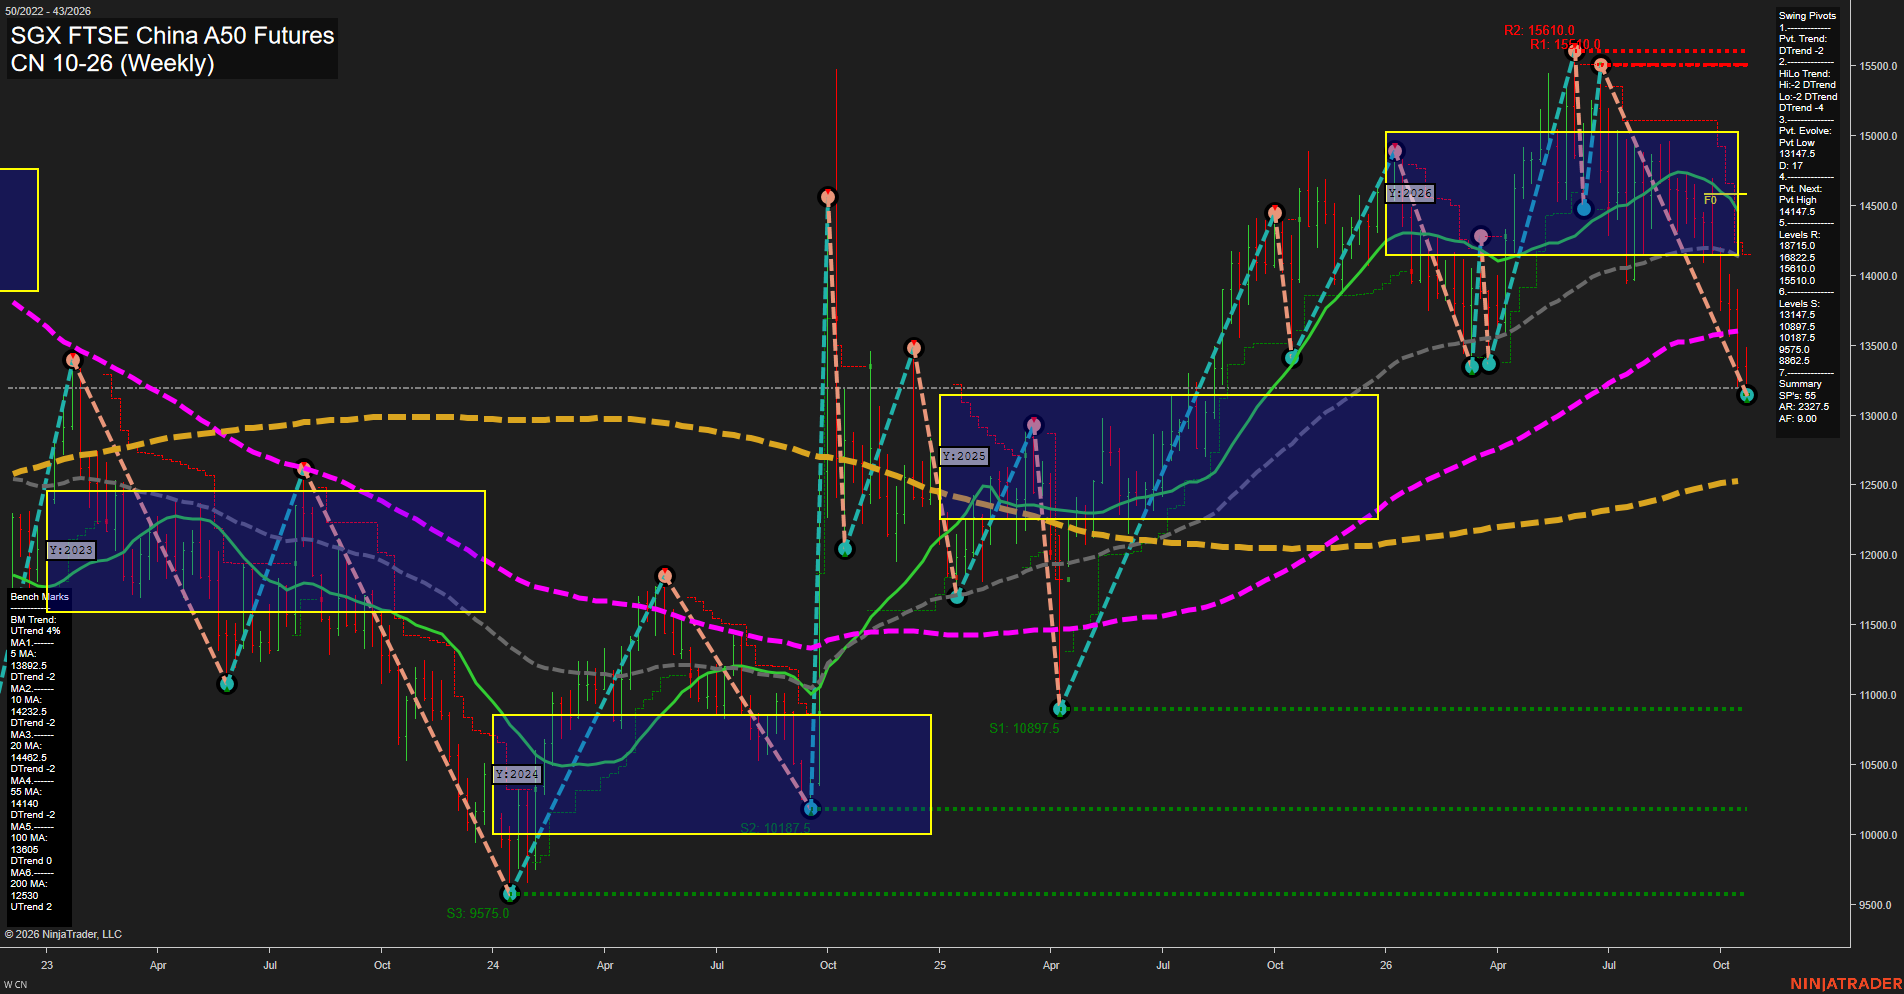Click the S3: 9575.0 support label
1904x994 pixels.
point(478,913)
